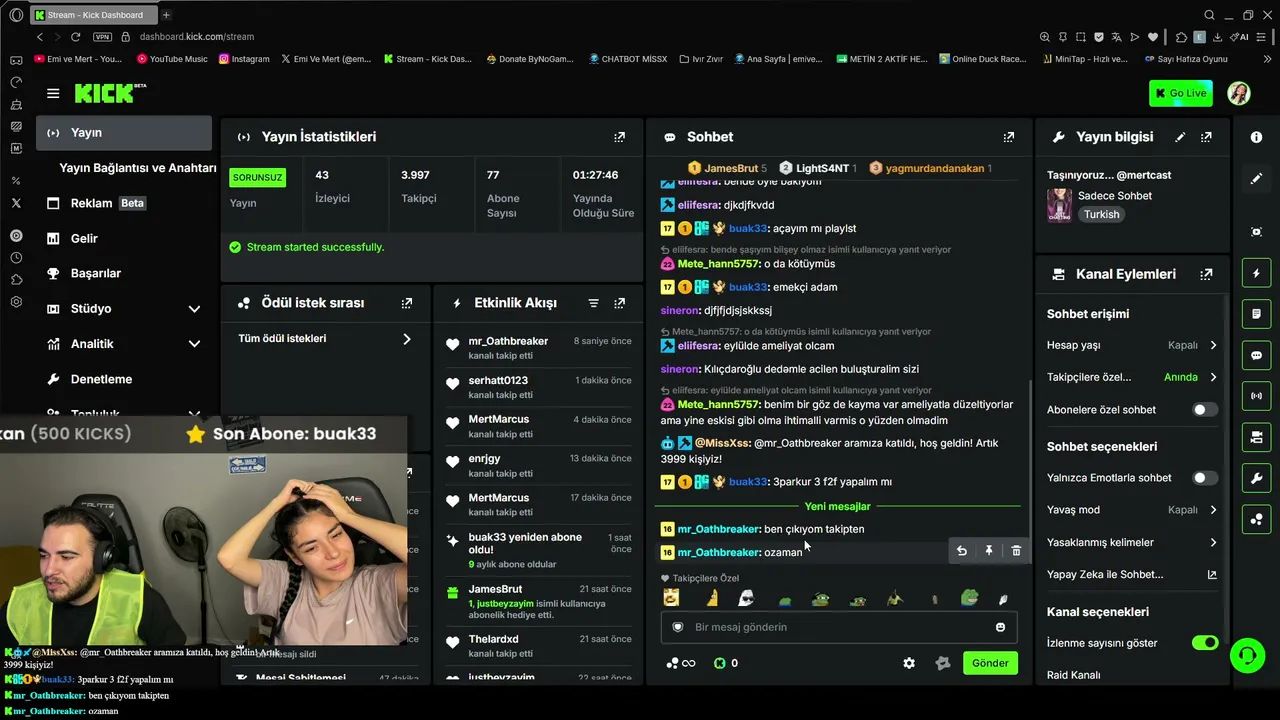
Task: Open the Etkinlik Akışı filter icon
Action: (593, 303)
